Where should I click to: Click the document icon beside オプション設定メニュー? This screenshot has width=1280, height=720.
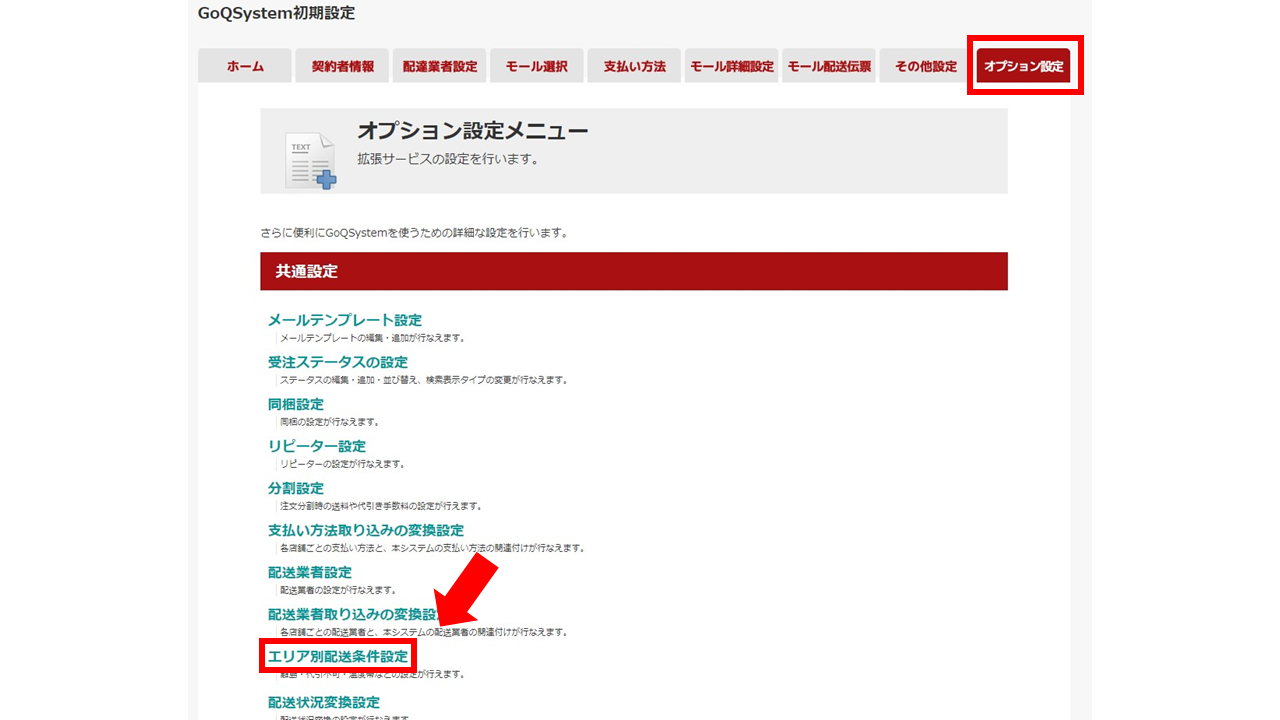click(x=310, y=160)
